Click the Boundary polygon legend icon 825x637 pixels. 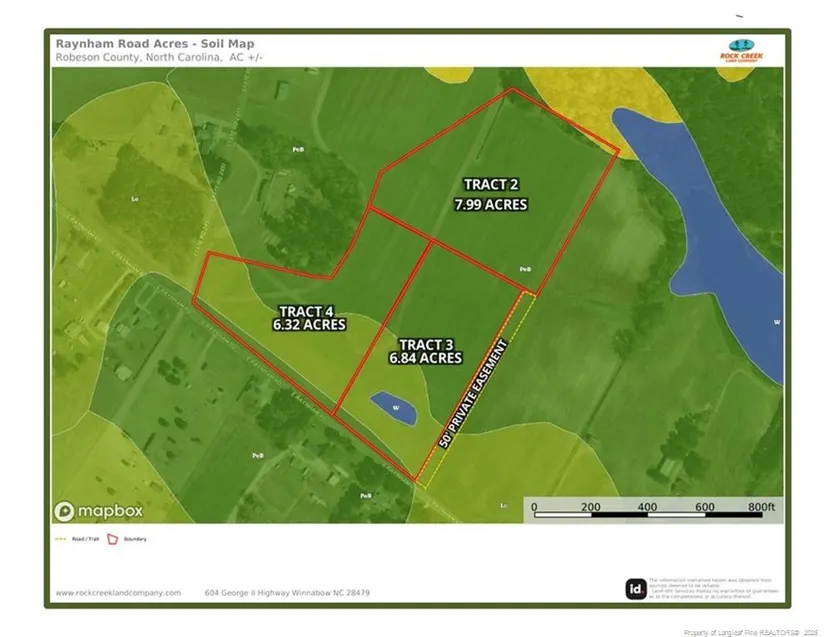click(x=113, y=538)
